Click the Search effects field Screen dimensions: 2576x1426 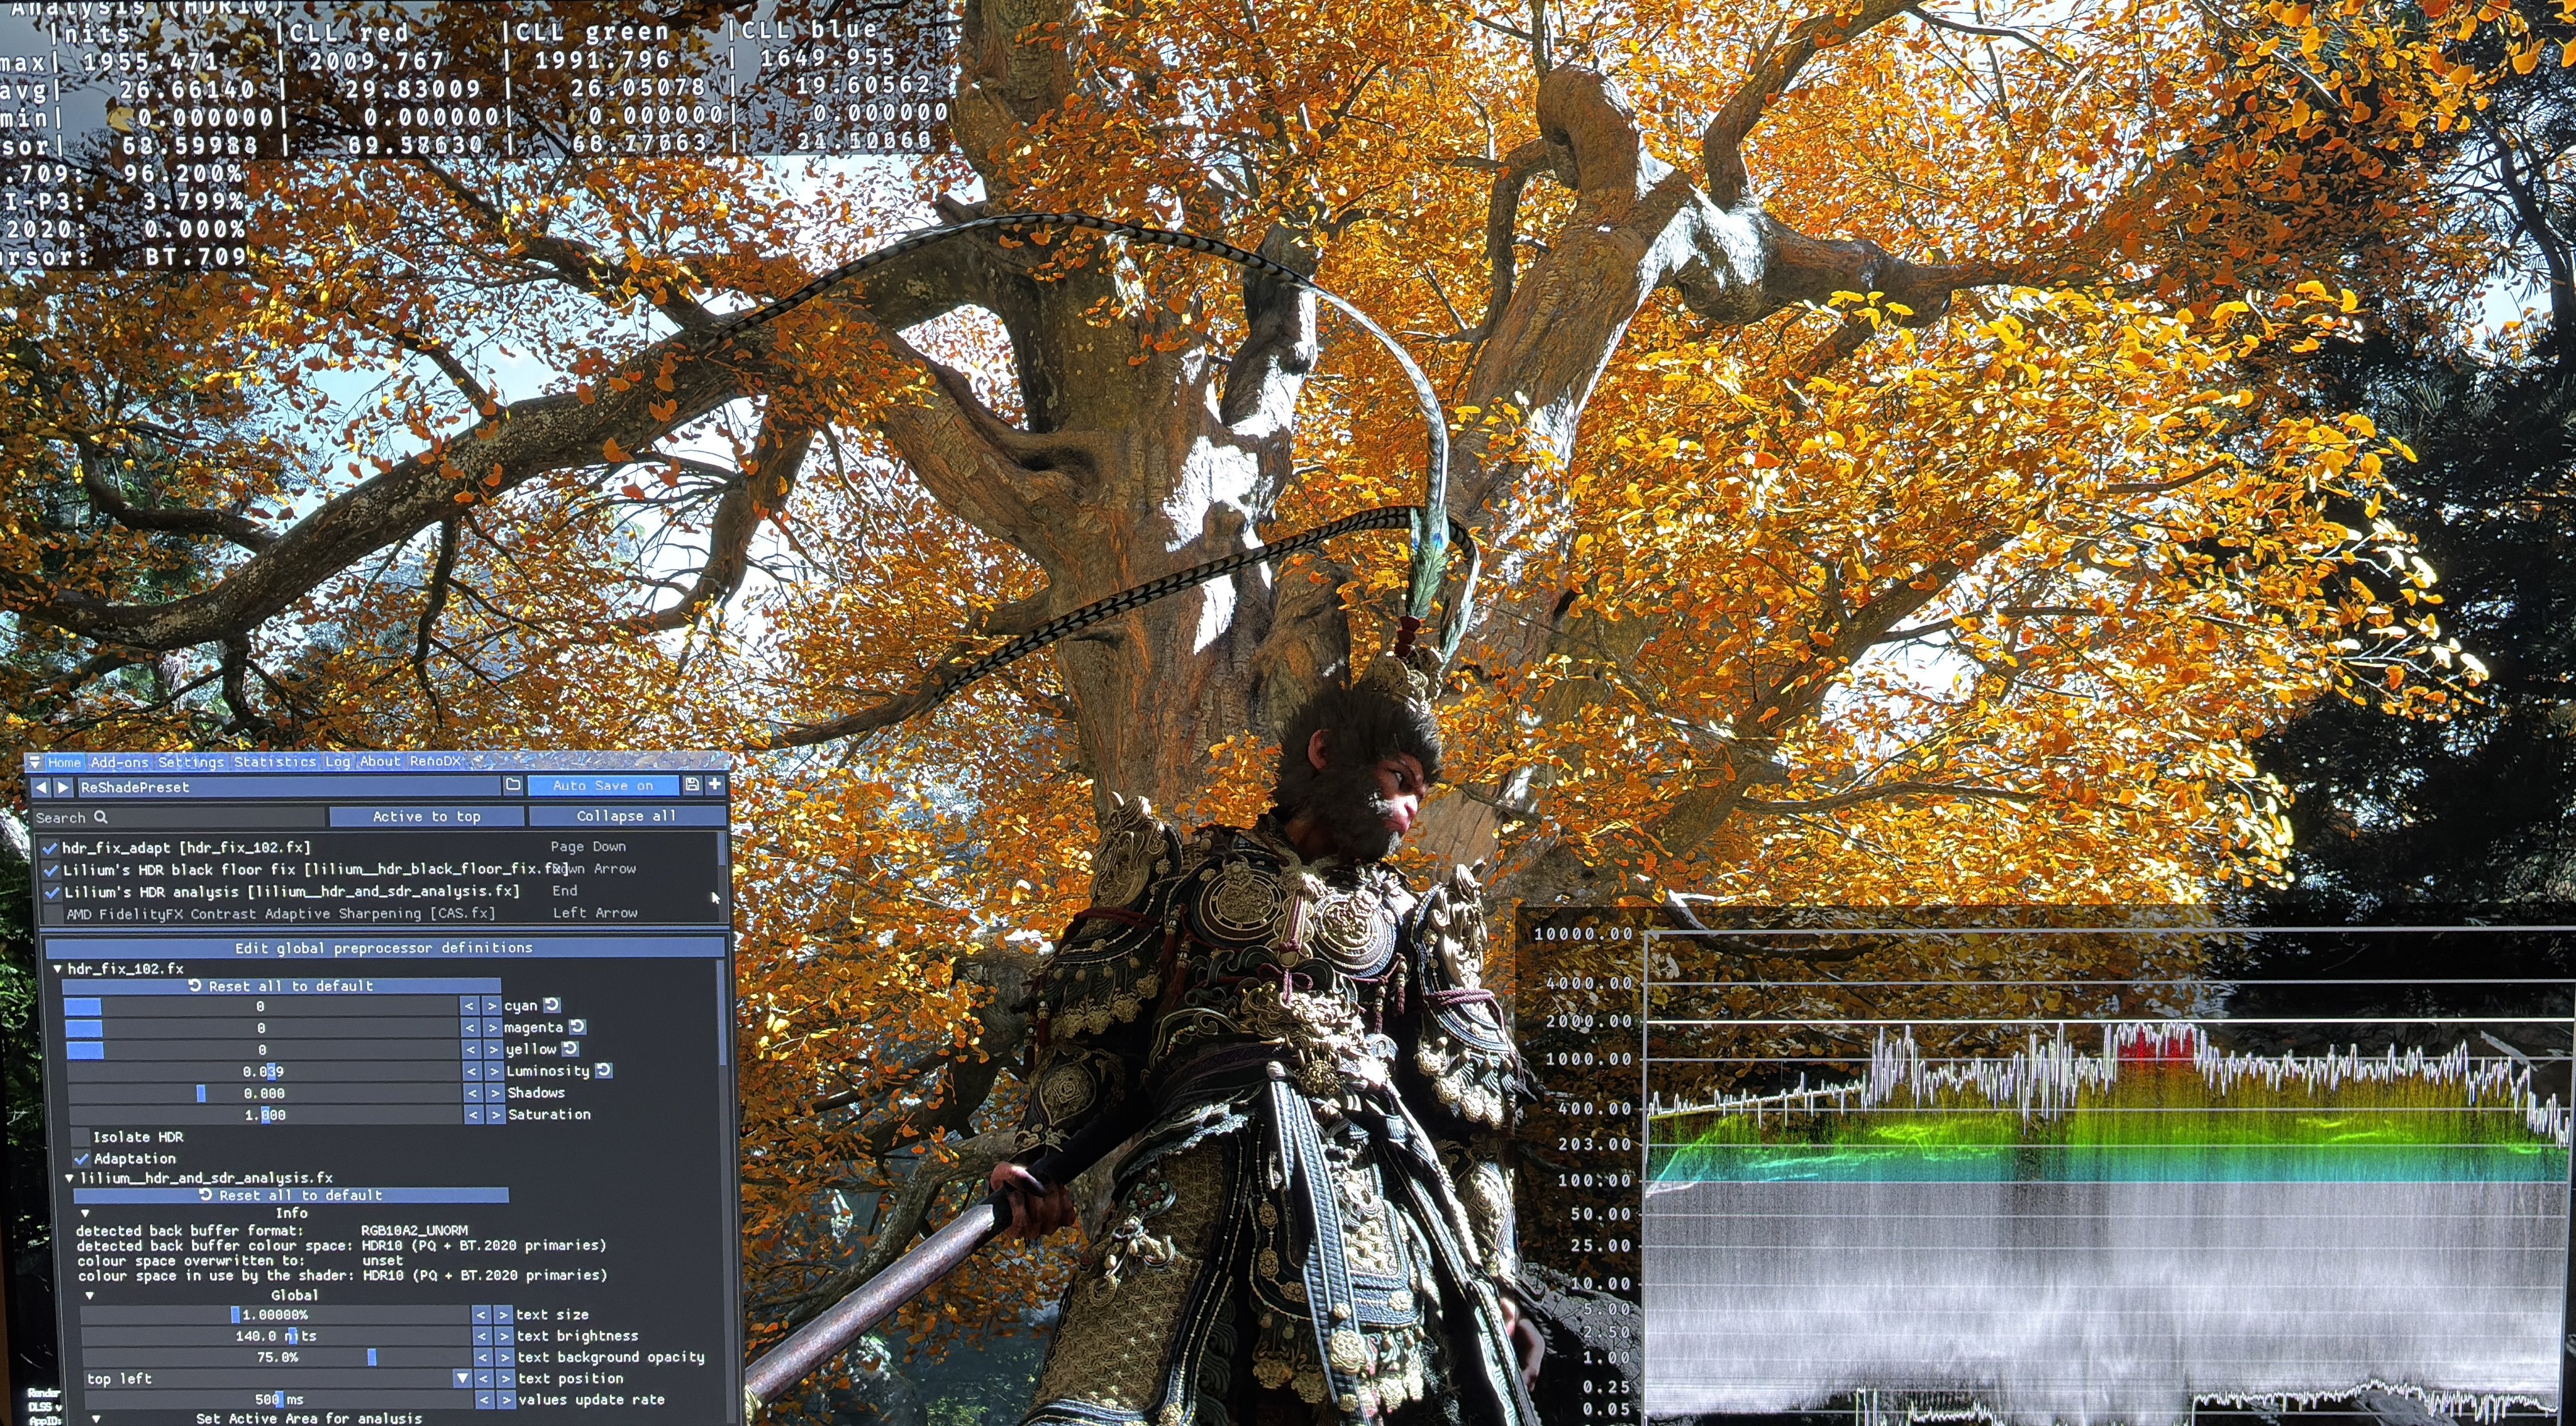pyautogui.click(x=178, y=818)
